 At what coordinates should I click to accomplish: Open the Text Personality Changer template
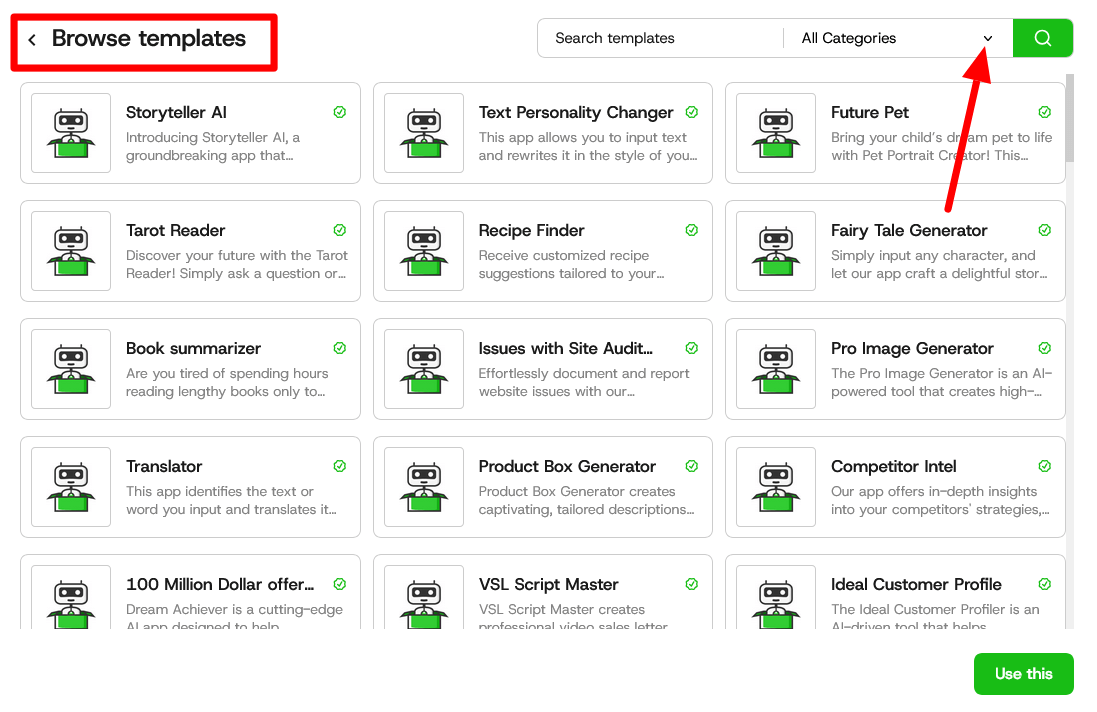[542, 133]
